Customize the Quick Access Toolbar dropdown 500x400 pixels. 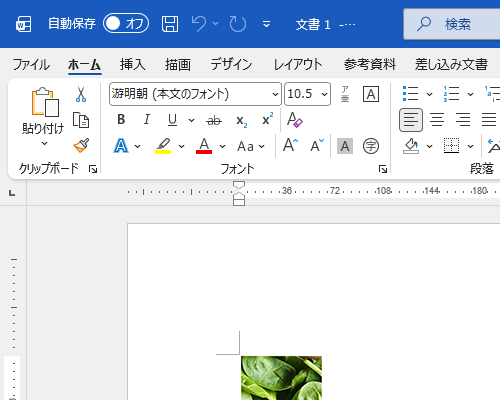266,24
